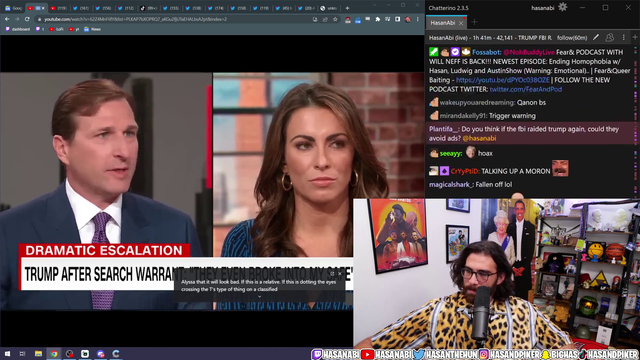Click hasanabi account name in Chatterino title bar
Viewport: 640px width, 360px height.
coord(542,8)
